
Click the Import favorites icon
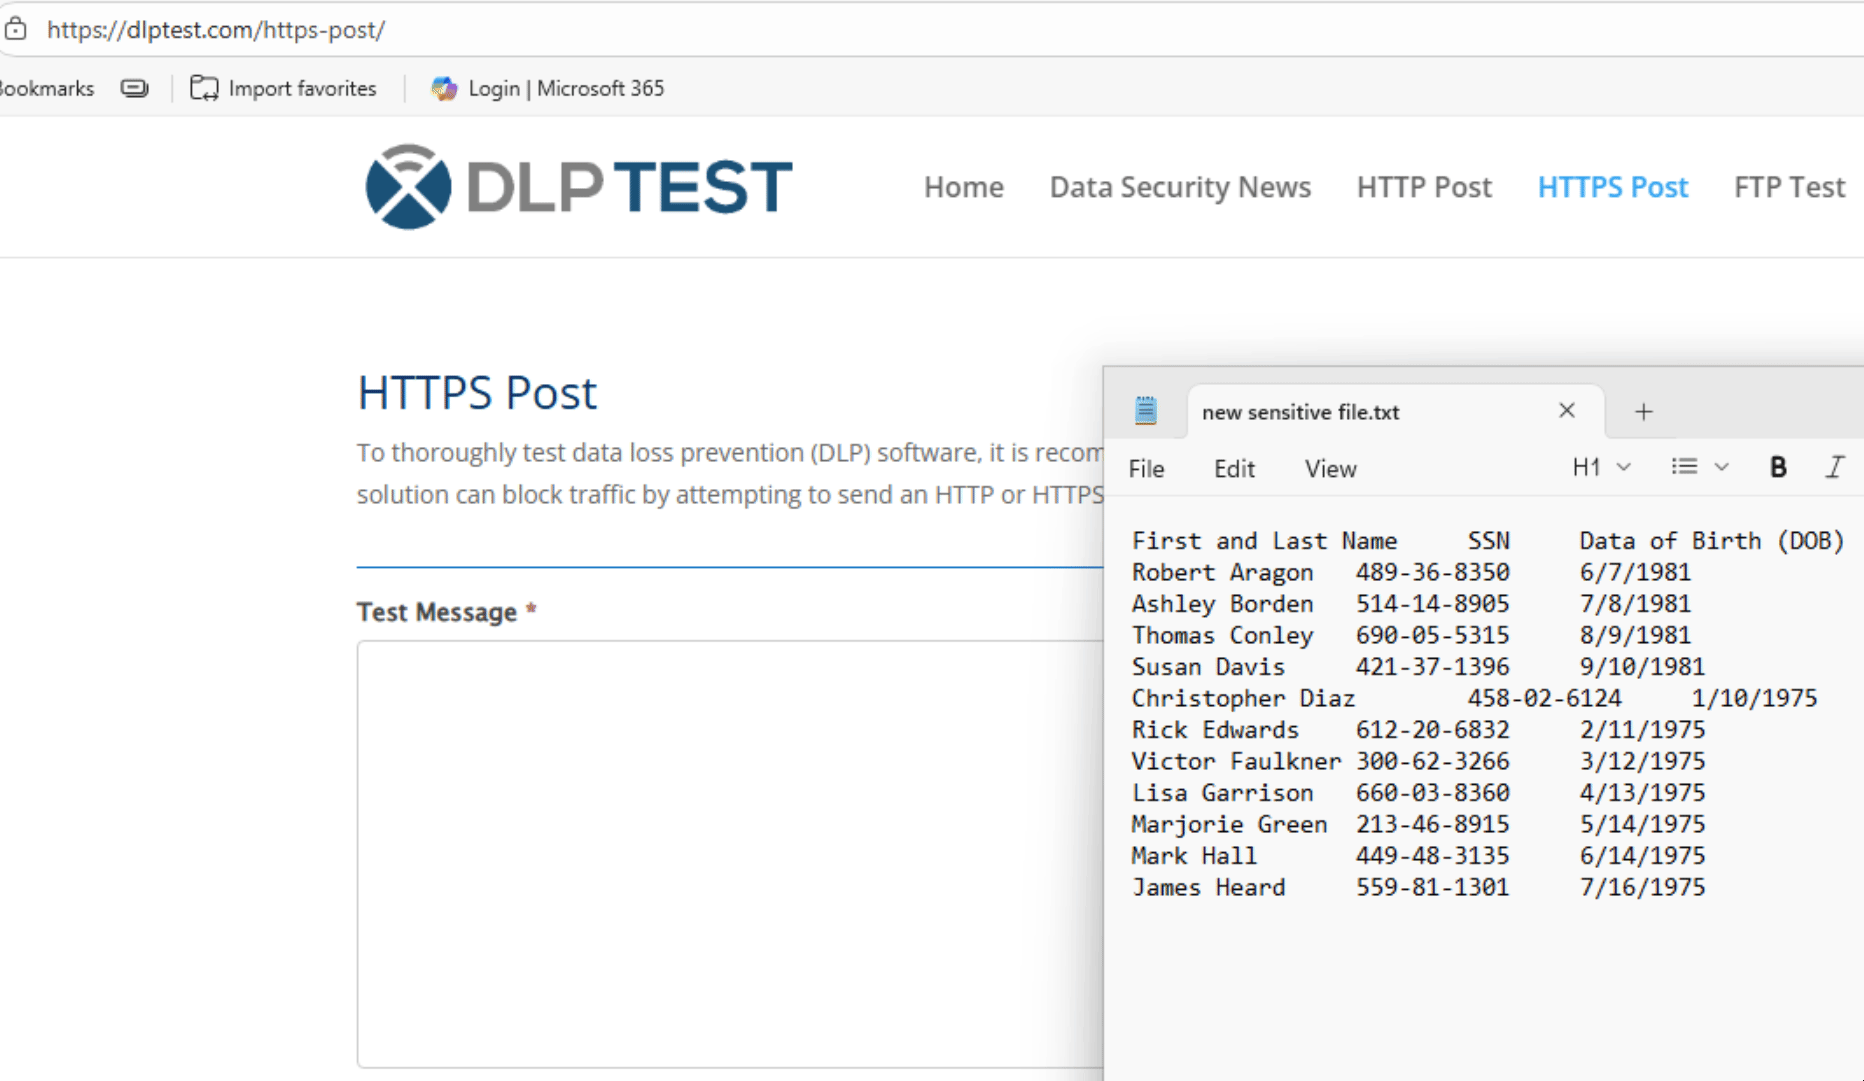(x=204, y=88)
